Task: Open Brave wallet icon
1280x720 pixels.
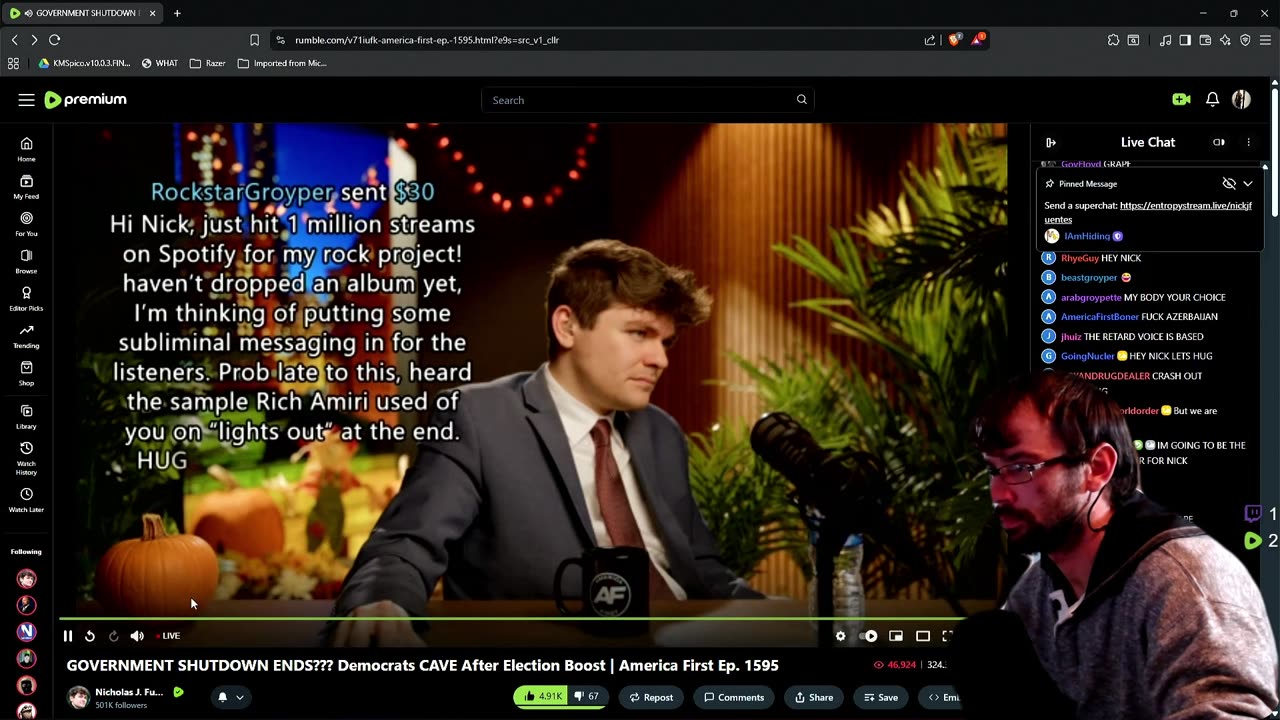Action: click(x=1205, y=40)
